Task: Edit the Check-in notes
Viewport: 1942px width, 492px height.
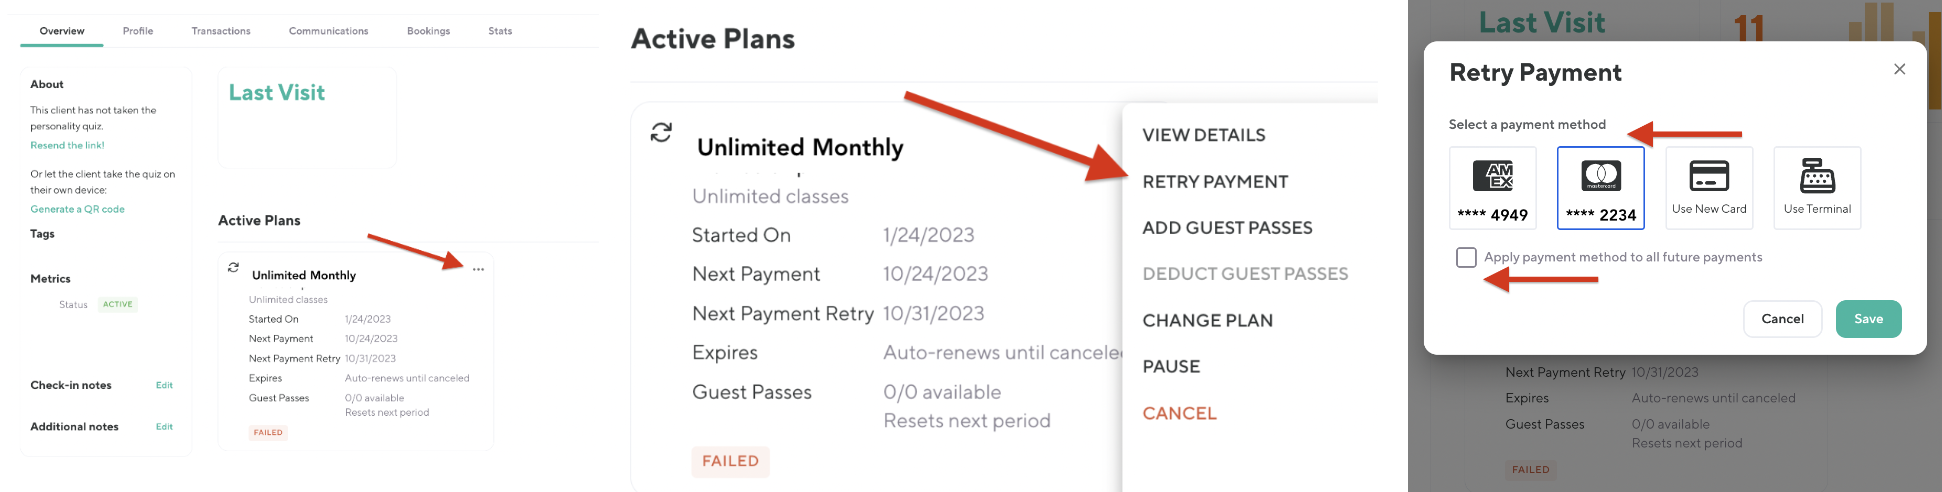Action: [x=164, y=385]
